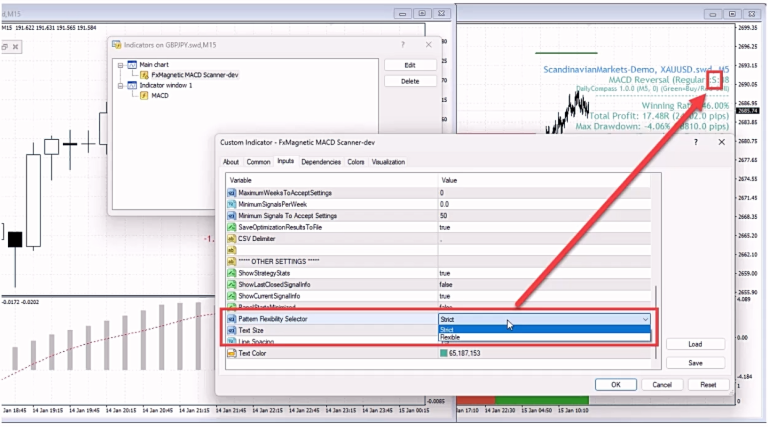The width and height of the screenshot is (768, 427).
Task: Select the FxMagnetic MACD Scanner-dev indicator icon
Action: (144, 75)
